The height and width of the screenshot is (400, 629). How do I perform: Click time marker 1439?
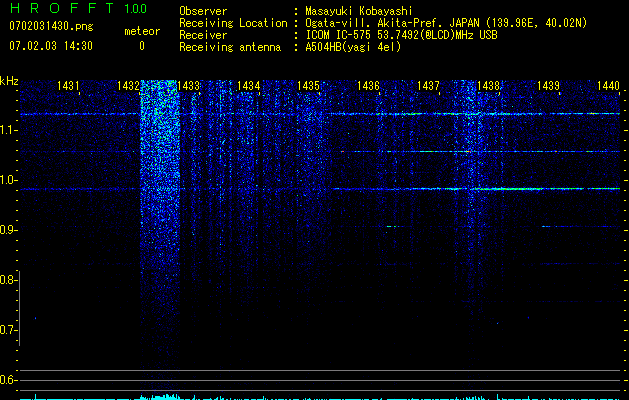548,86
